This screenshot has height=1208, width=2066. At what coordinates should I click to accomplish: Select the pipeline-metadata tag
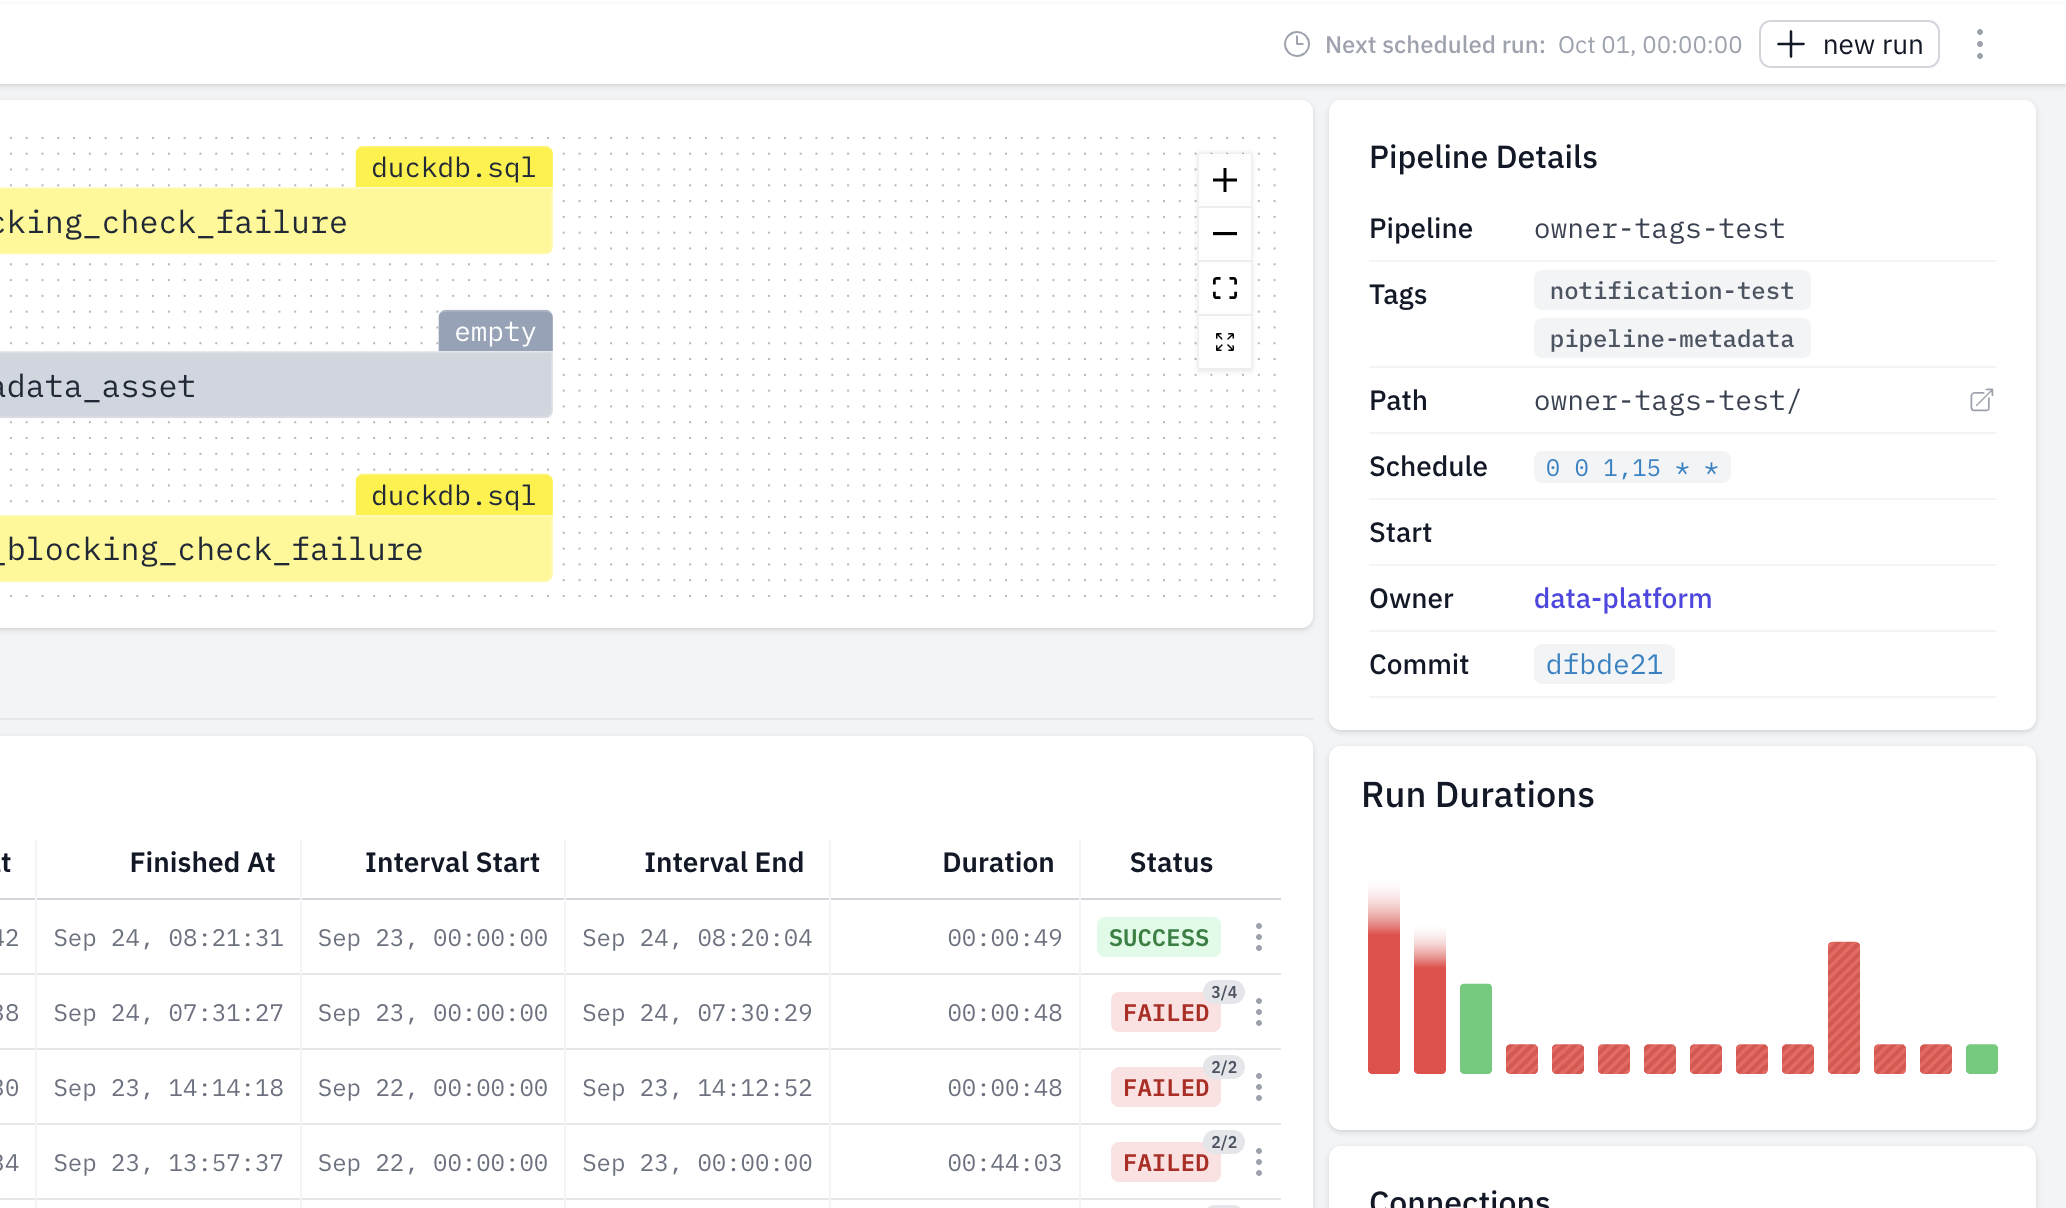tap(1672, 338)
